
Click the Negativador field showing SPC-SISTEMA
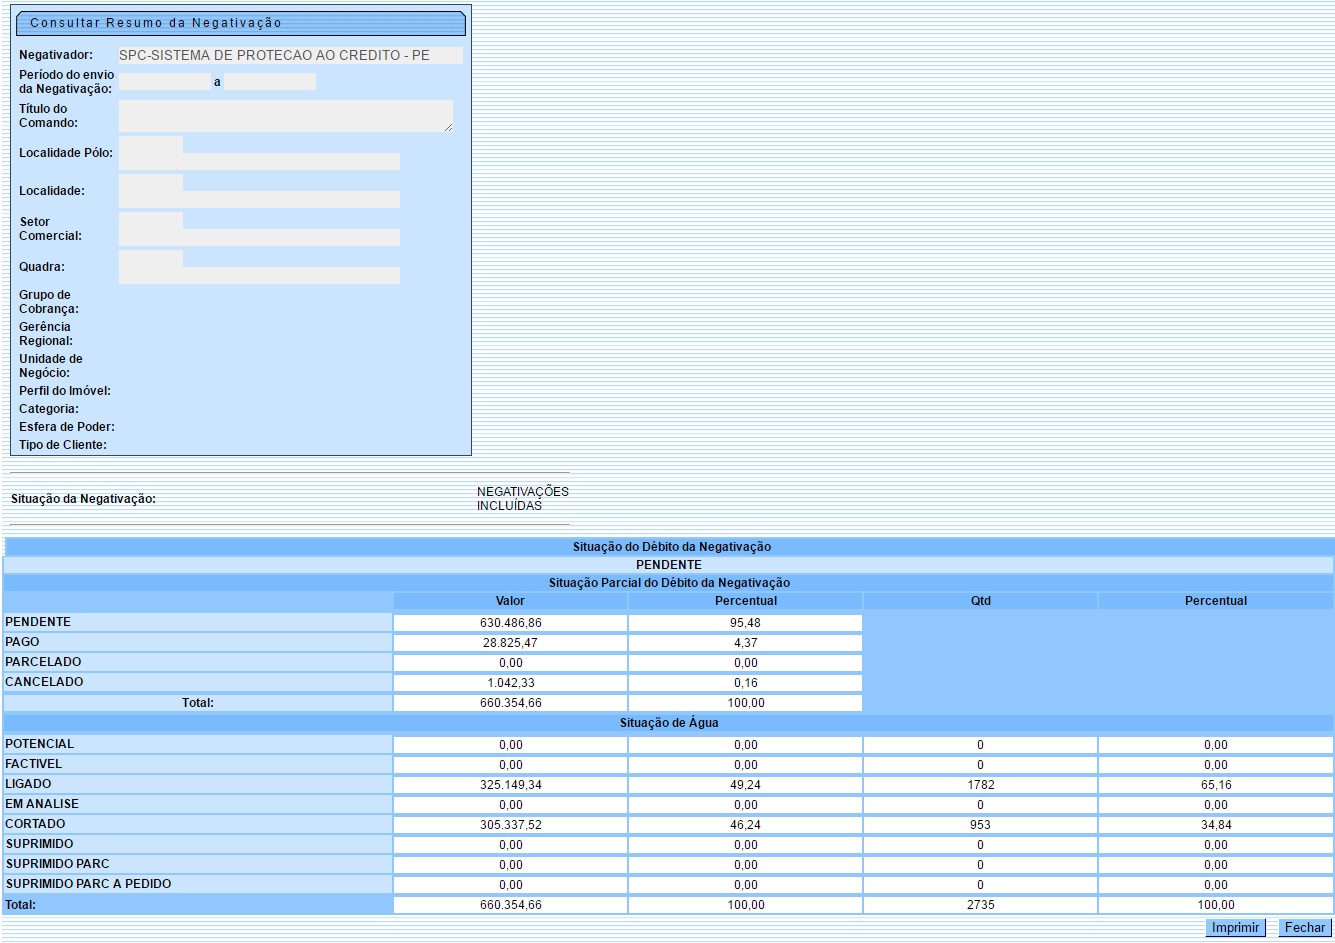click(290, 56)
